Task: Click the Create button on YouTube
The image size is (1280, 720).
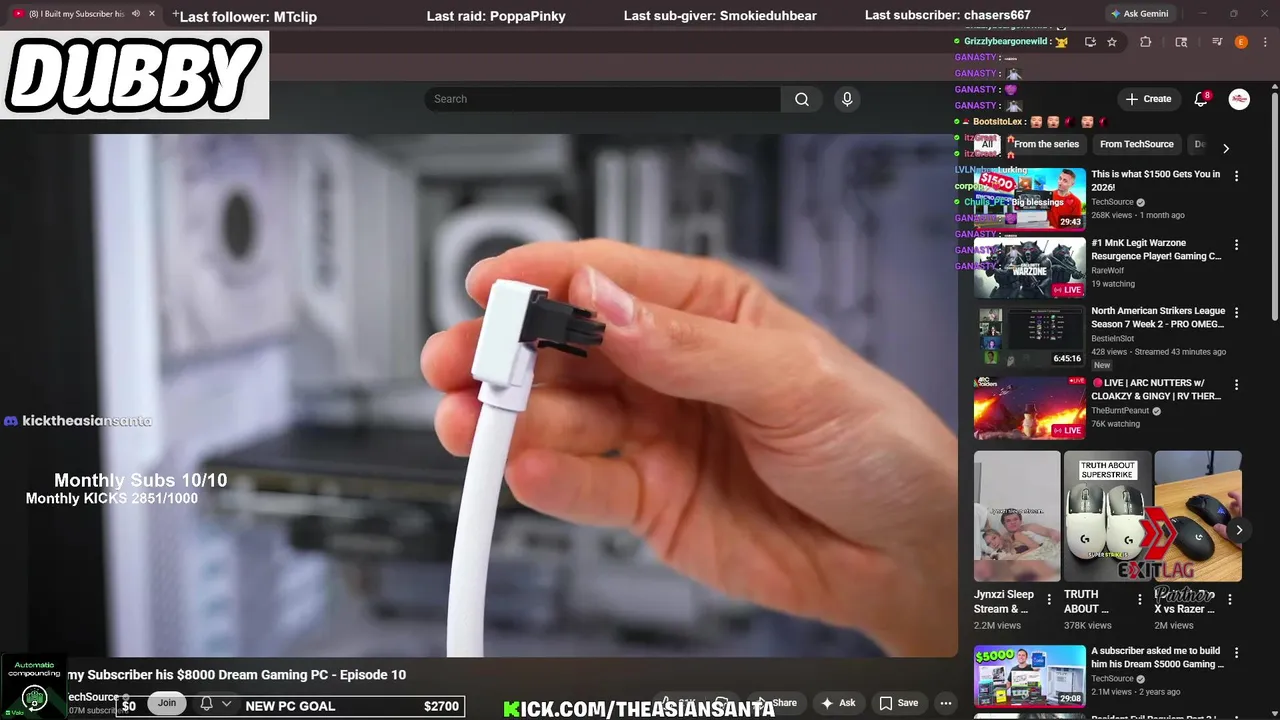Action: coord(1148,99)
